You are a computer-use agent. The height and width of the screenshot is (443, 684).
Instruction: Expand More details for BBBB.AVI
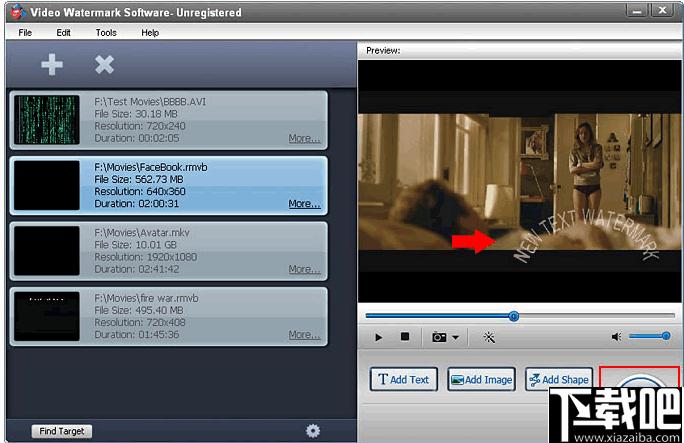coord(304,138)
